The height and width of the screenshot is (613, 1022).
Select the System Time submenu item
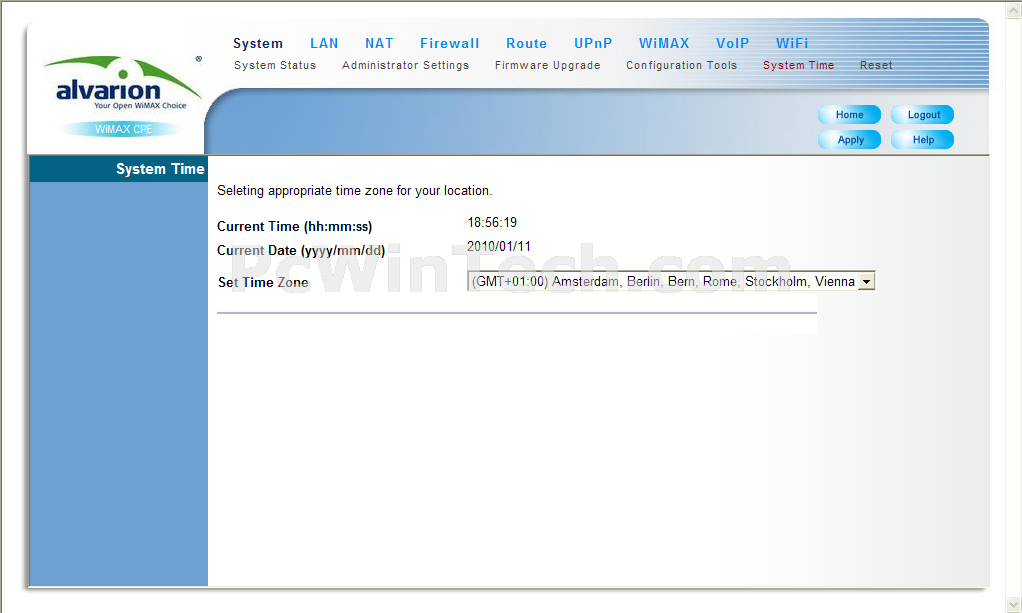(798, 65)
